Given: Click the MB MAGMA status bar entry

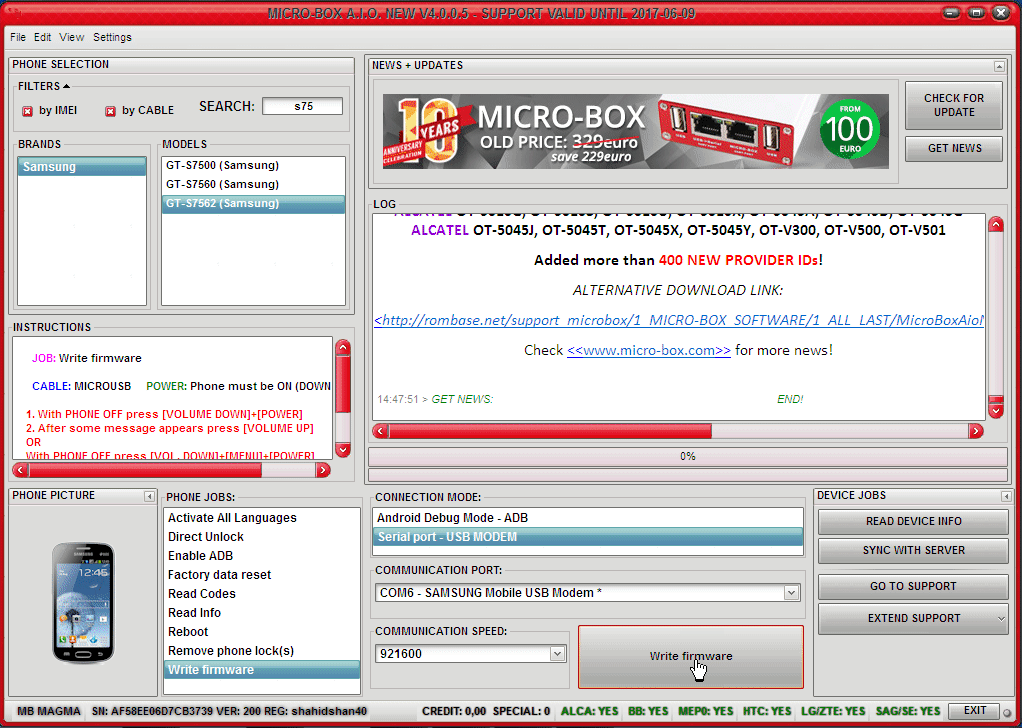Looking at the screenshot, I should pos(49,711).
